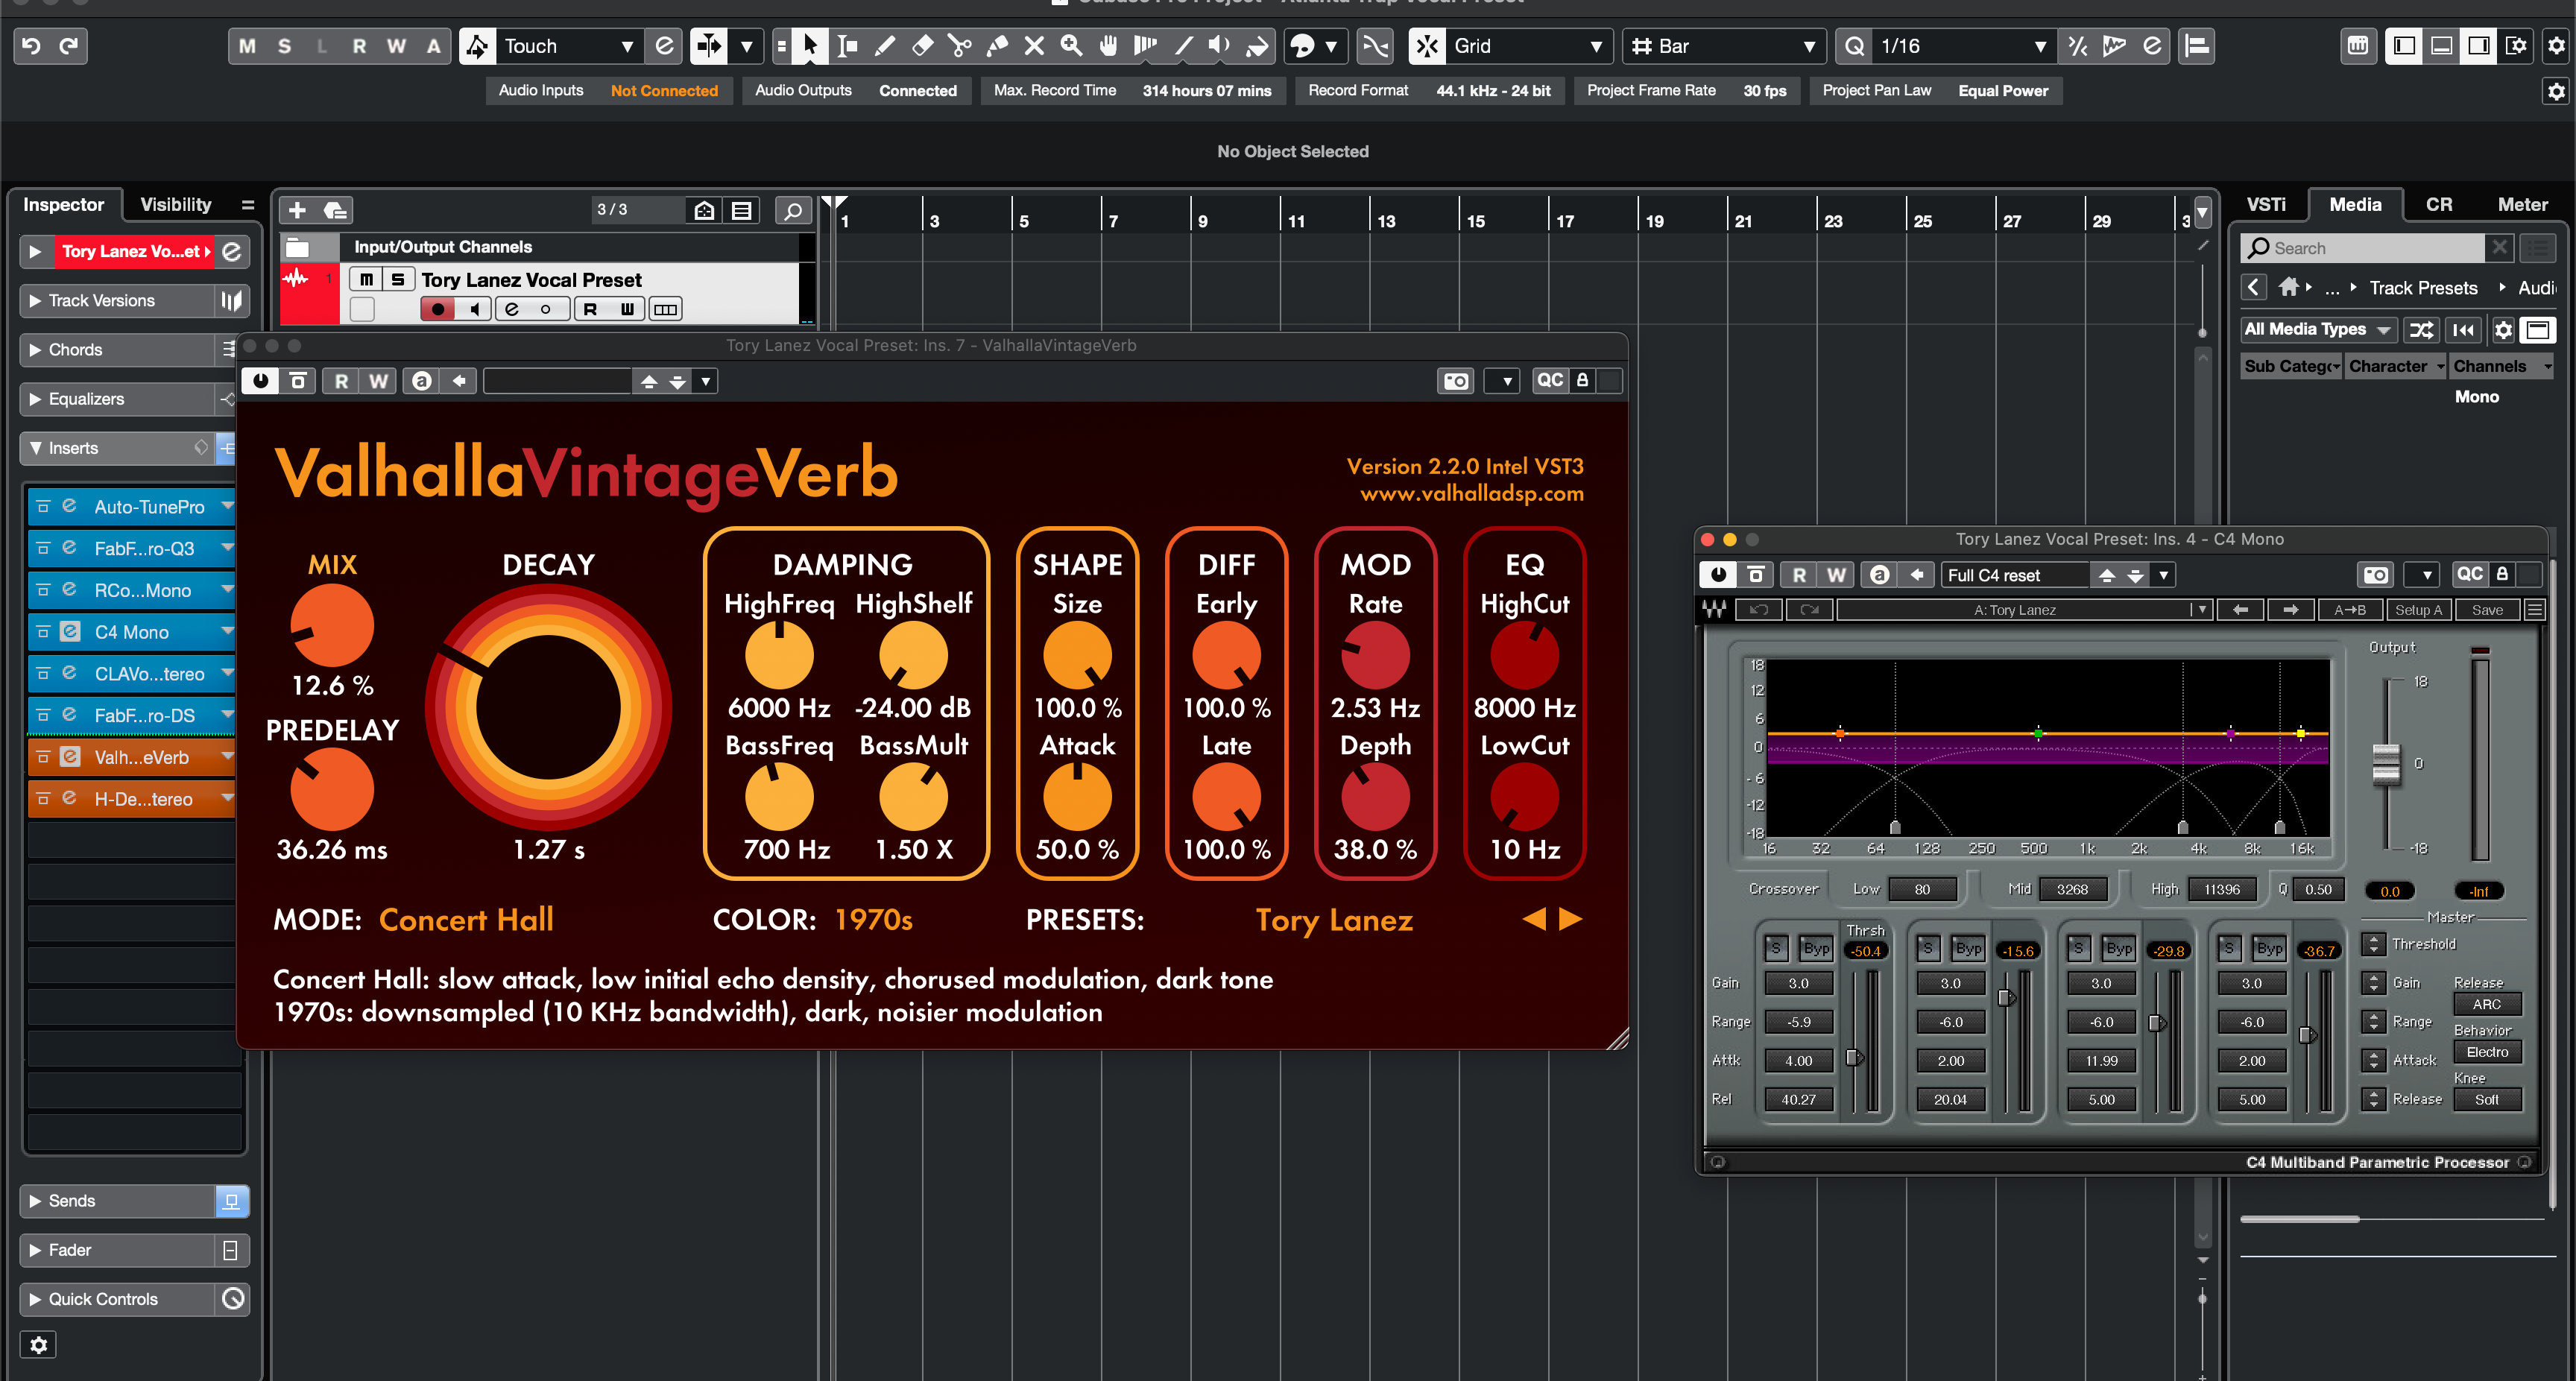This screenshot has height=1381, width=2576.
Task: Select the Range Selection tool
Action: click(847, 46)
